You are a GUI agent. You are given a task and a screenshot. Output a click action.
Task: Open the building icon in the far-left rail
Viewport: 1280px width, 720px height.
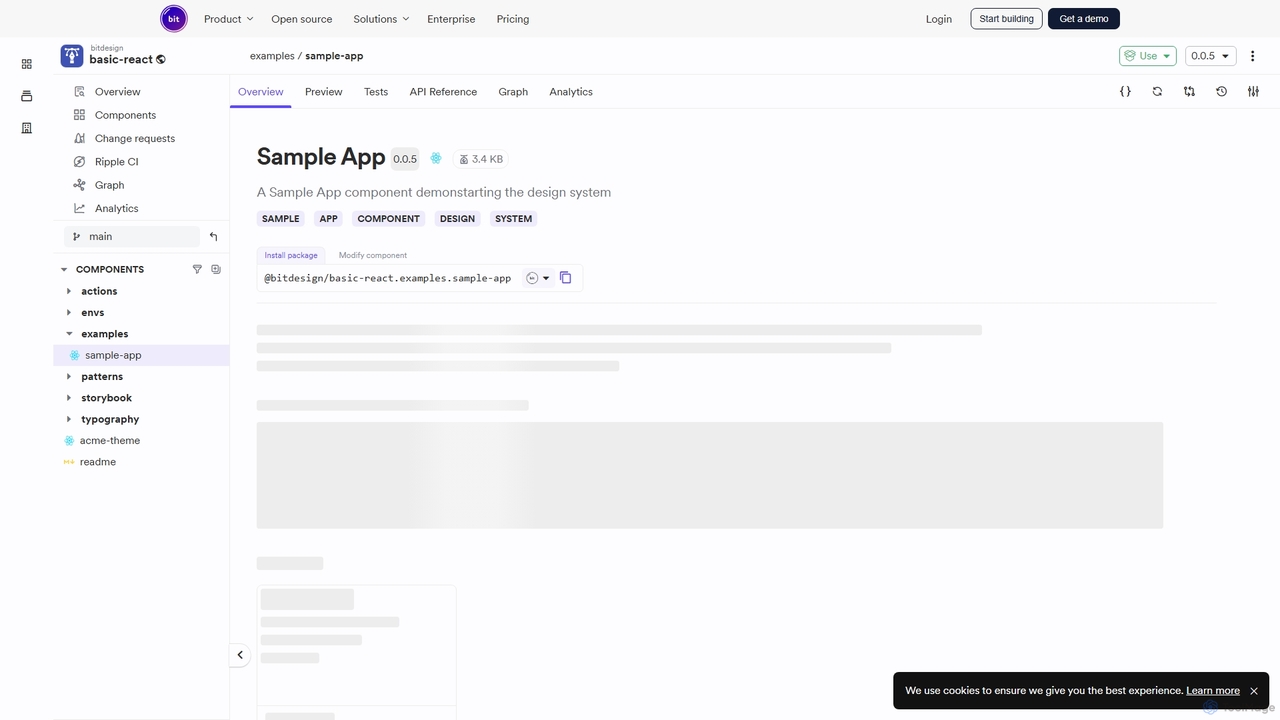27,128
